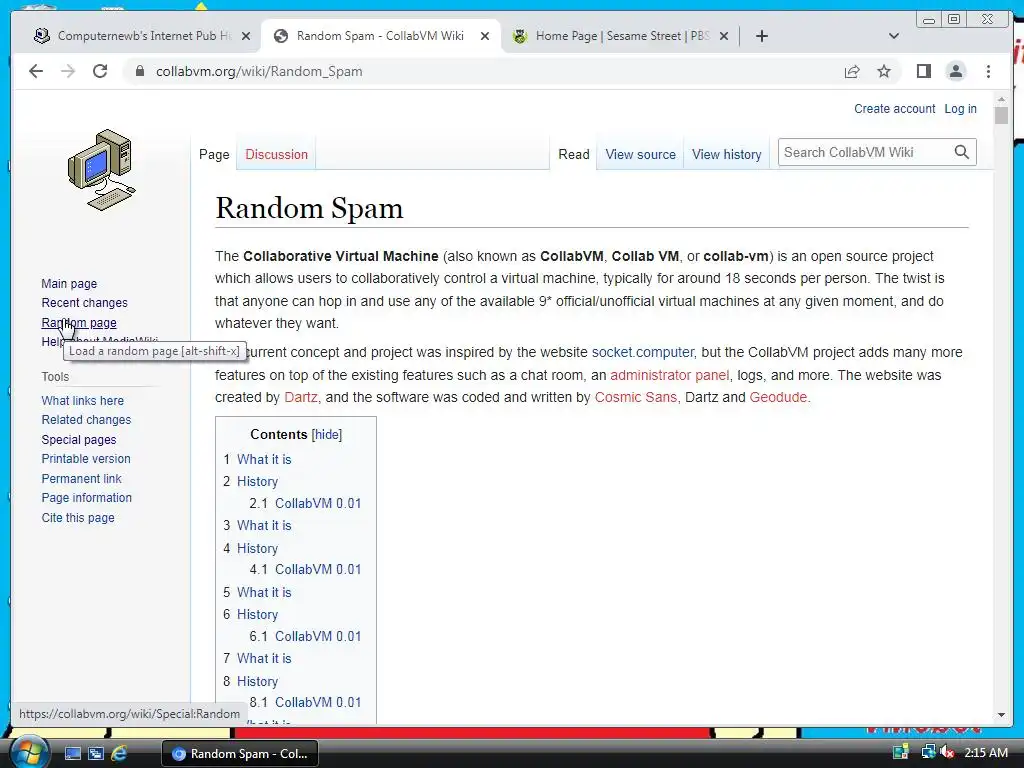Click the wiki search magnifier icon
The width and height of the screenshot is (1024, 768).
click(961, 152)
